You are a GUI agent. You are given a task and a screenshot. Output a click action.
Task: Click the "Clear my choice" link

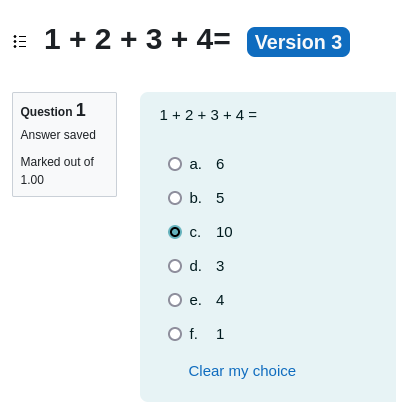point(242,371)
